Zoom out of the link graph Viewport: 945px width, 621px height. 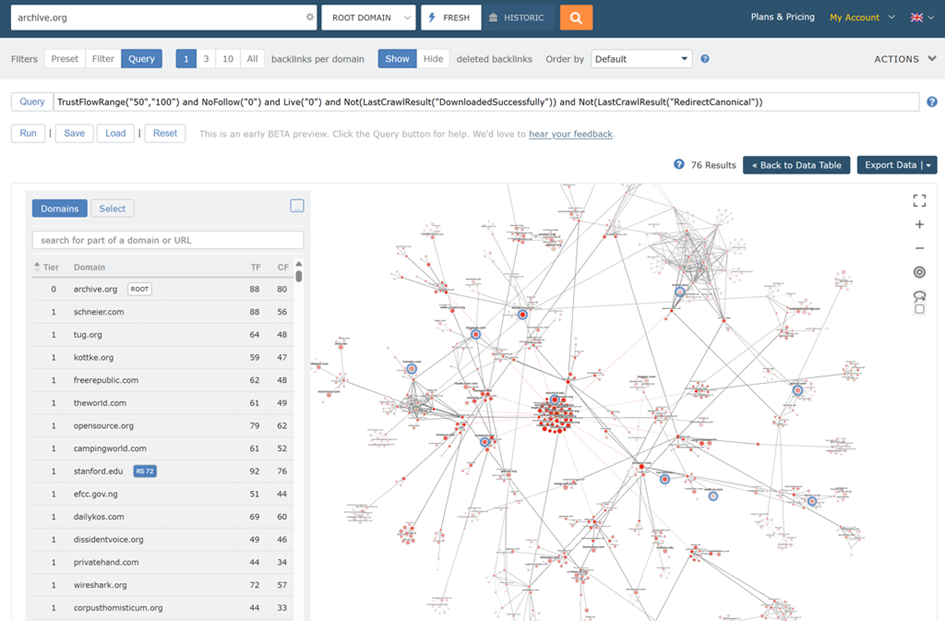click(919, 248)
